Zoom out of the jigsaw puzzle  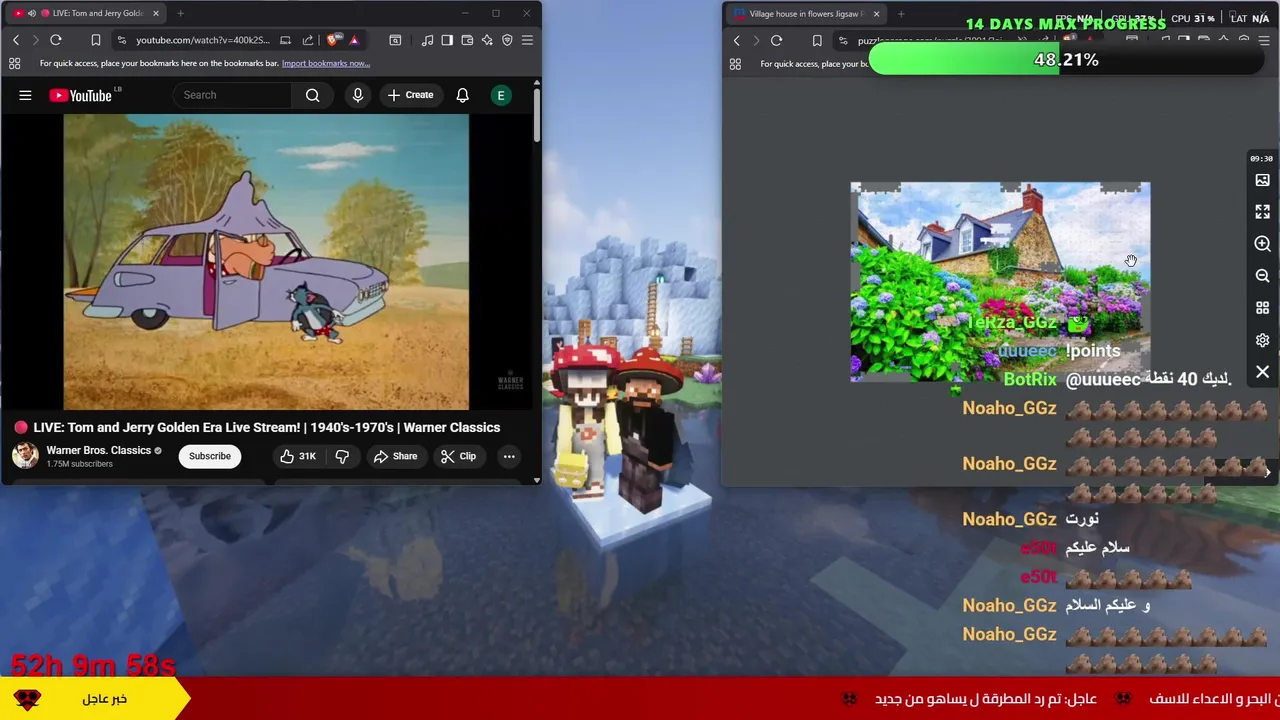tap(1262, 276)
